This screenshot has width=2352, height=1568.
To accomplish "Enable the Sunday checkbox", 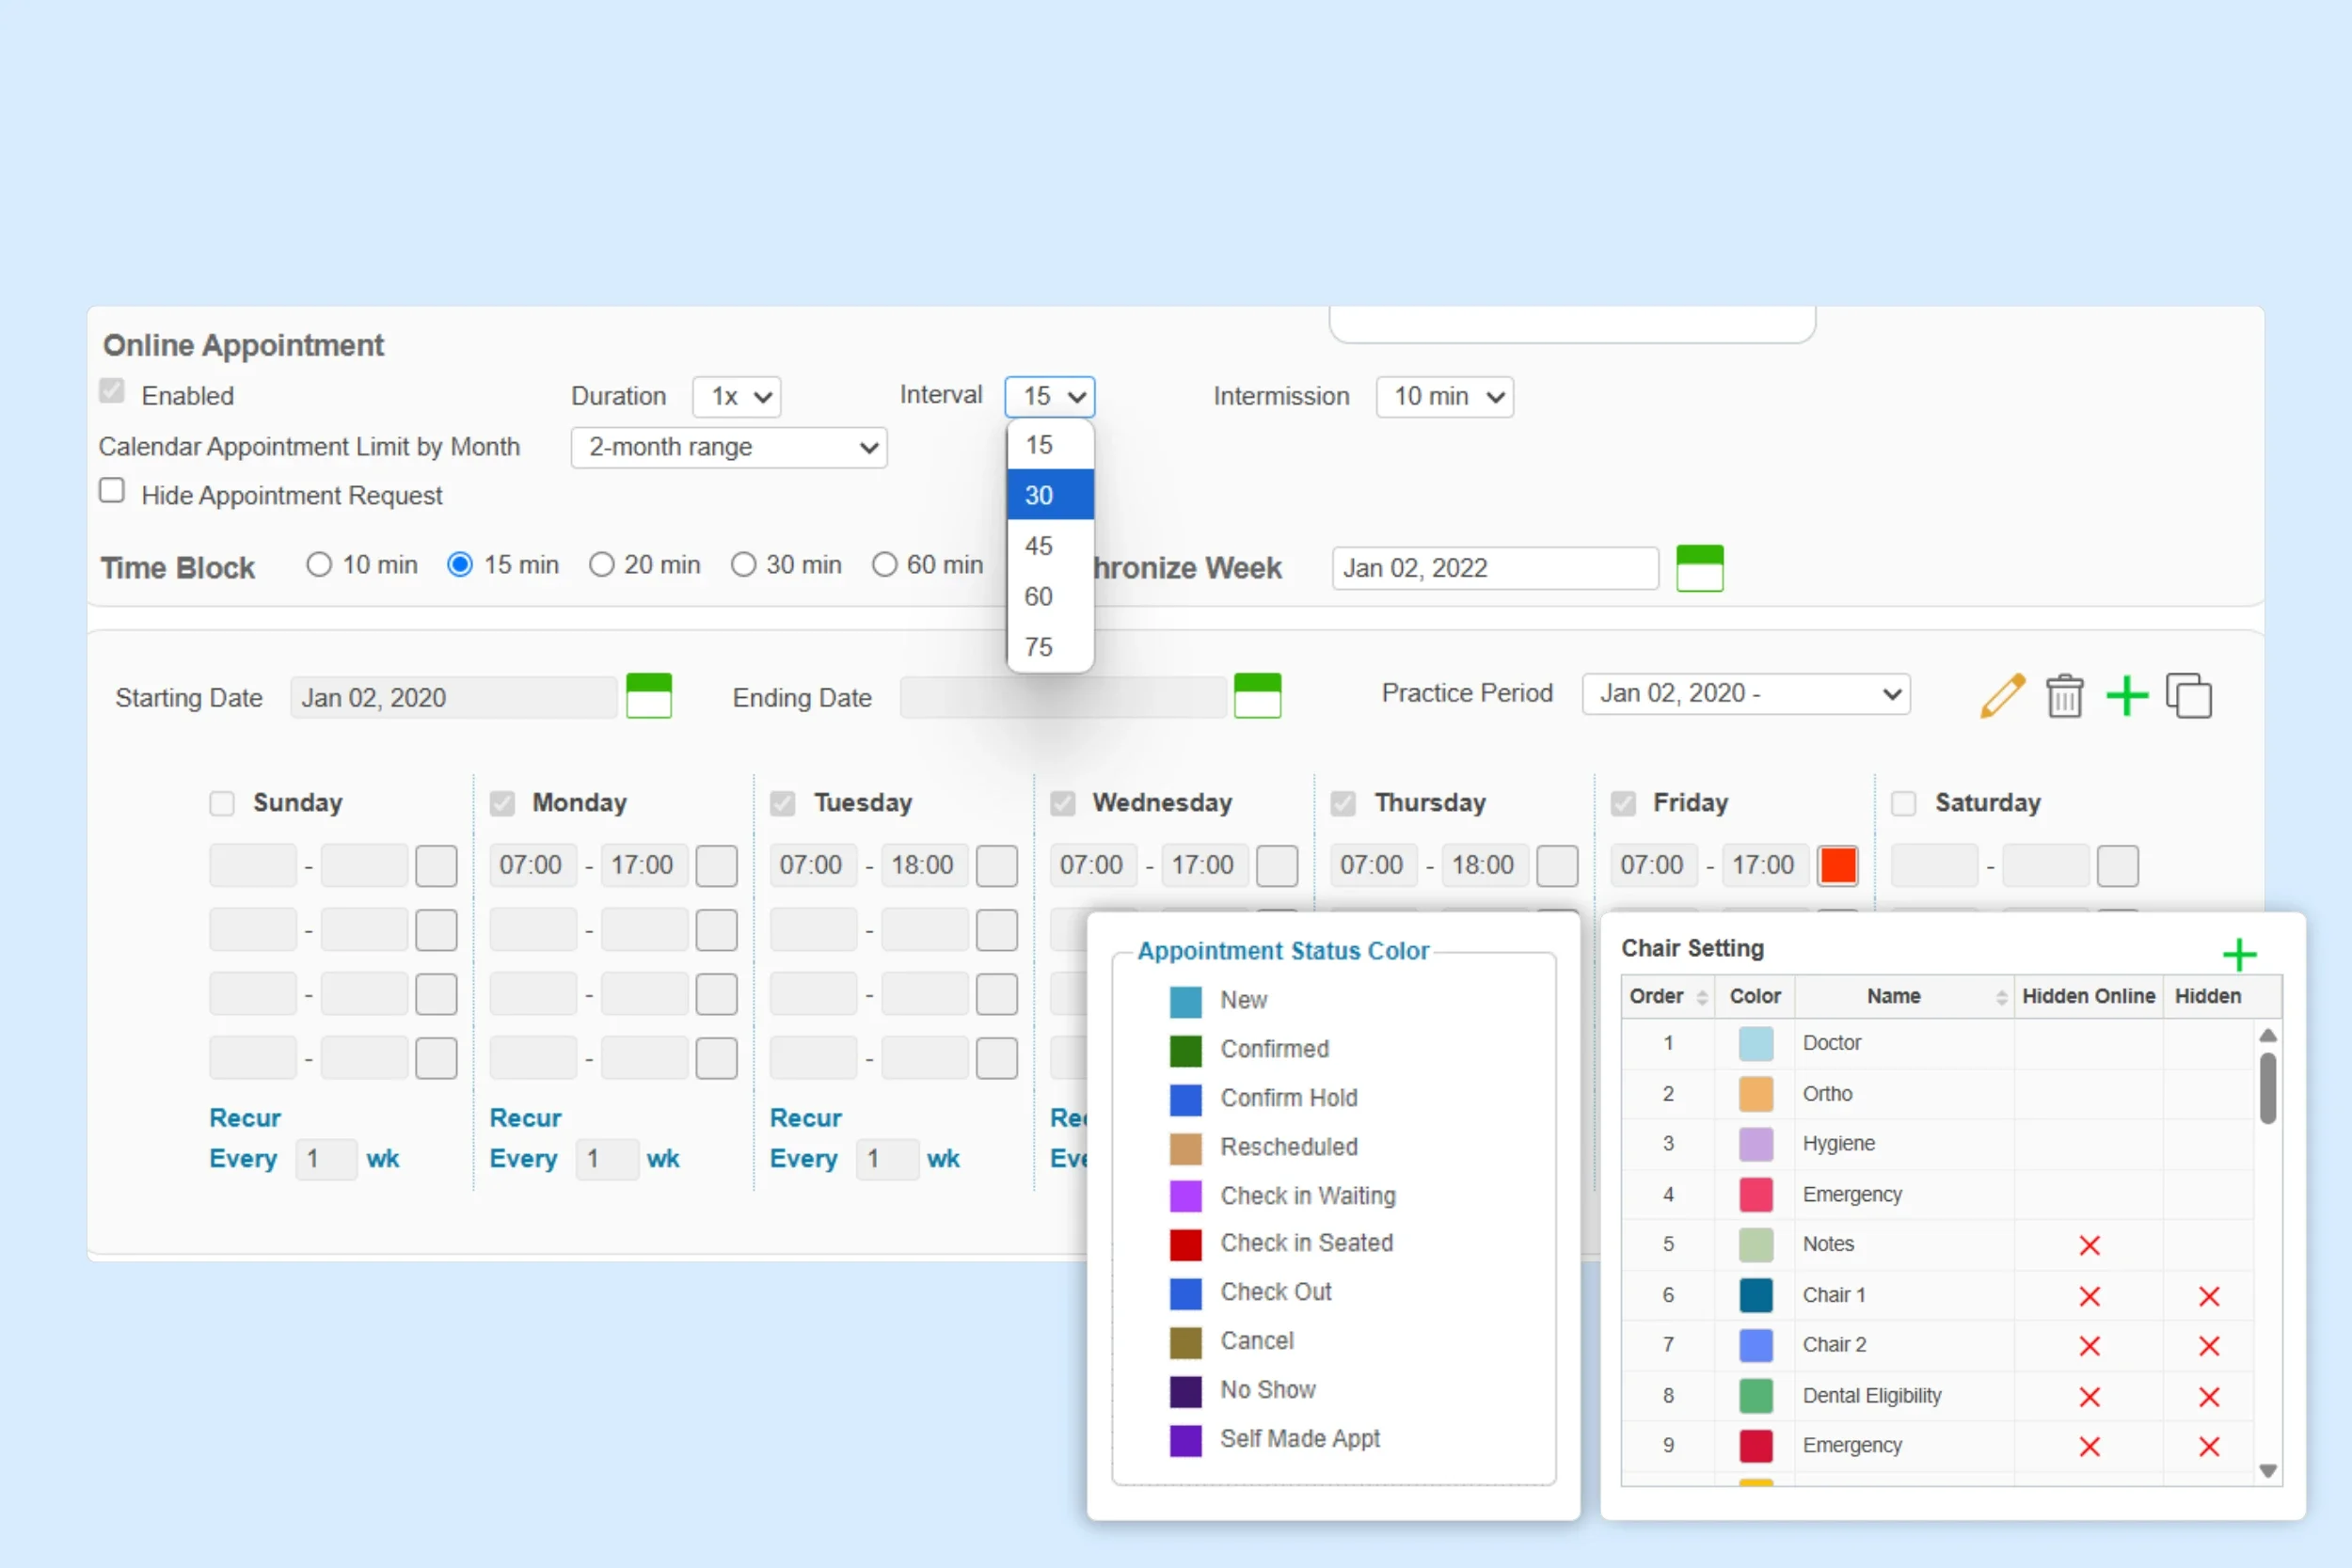I will coord(222,804).
